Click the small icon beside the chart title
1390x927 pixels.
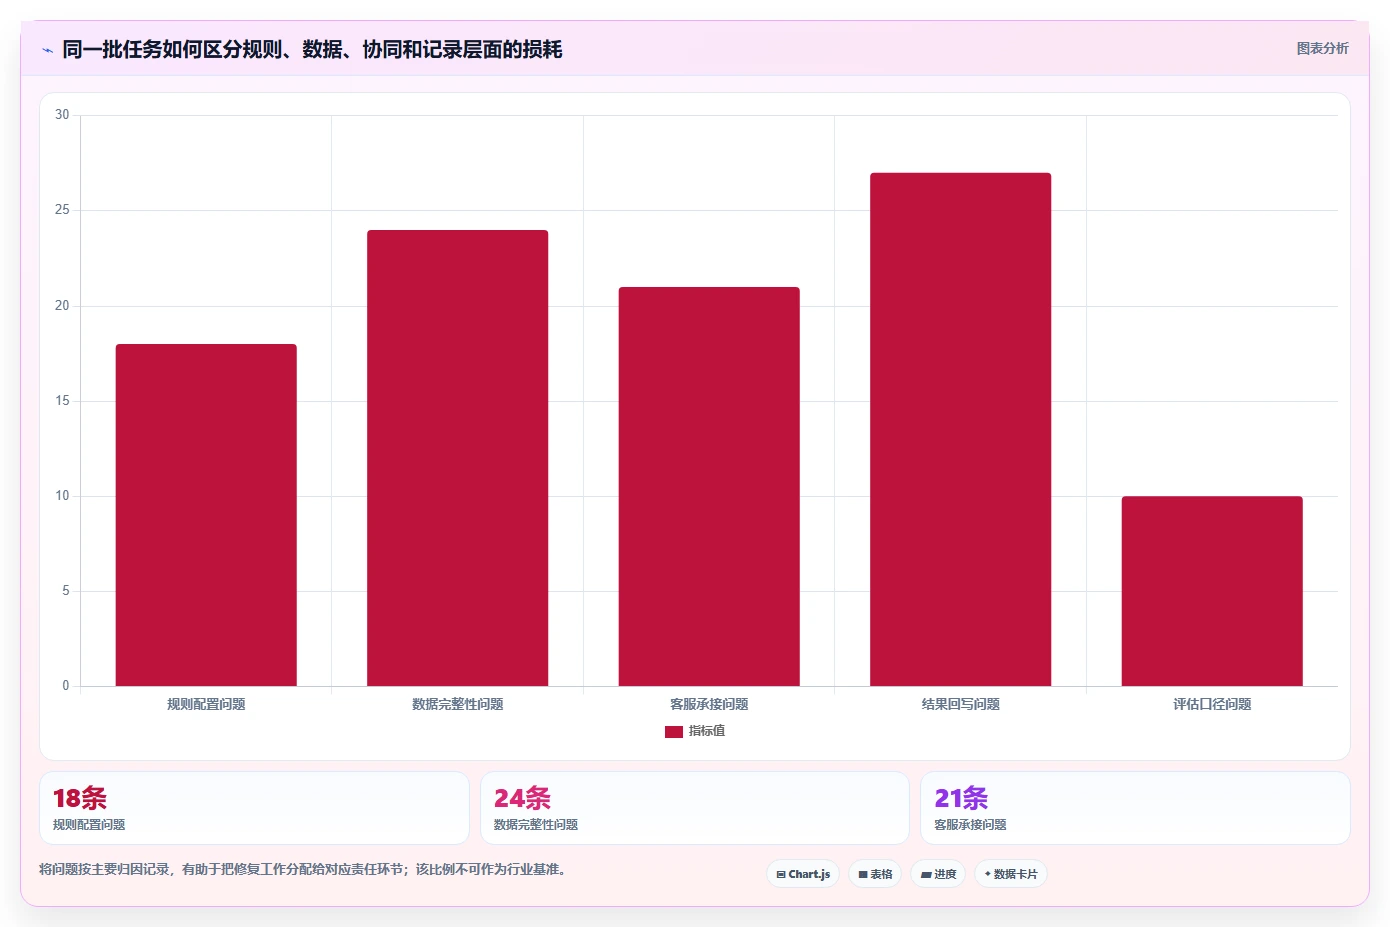pos(47,50)
